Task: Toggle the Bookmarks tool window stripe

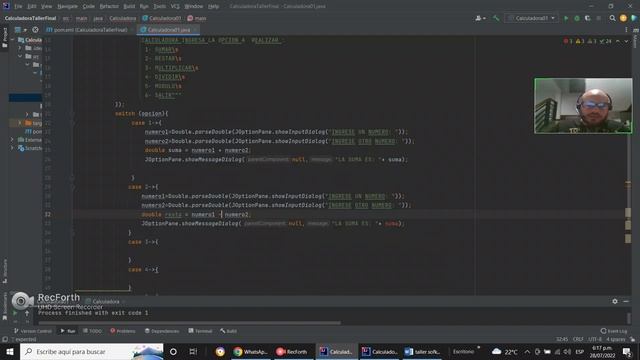Action: click(x=4, y=306)
